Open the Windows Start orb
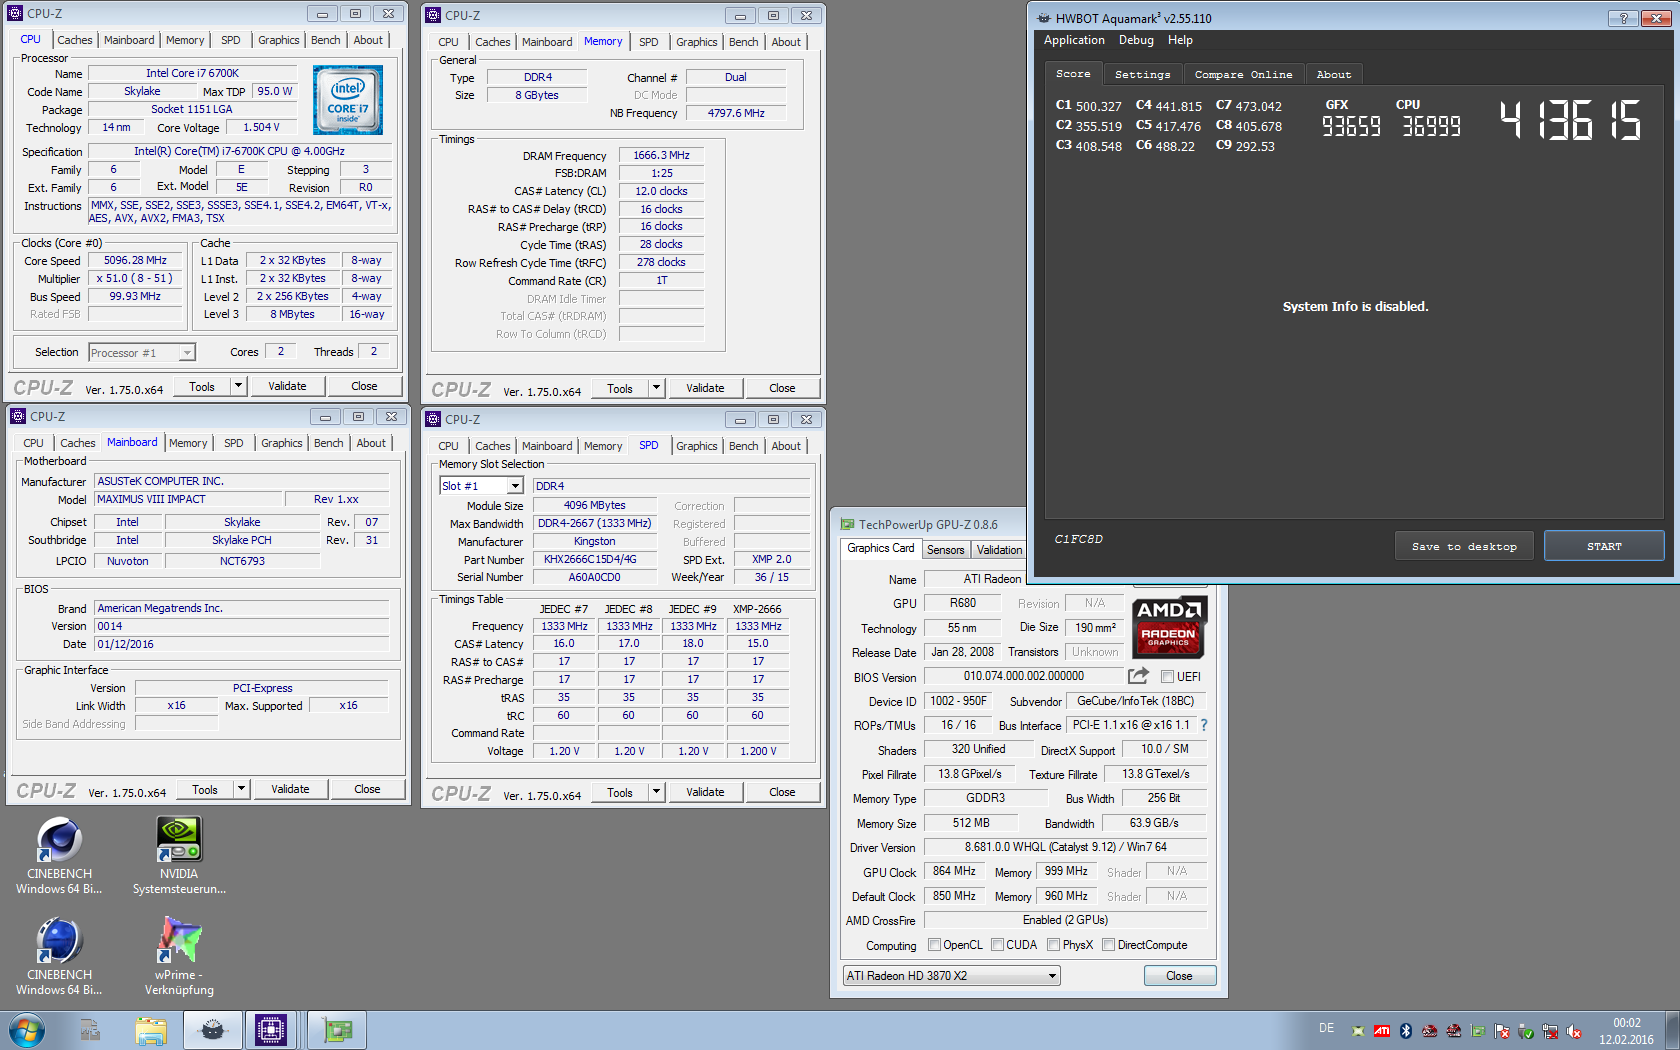 pyautogui.click(x=27, y=1030)
